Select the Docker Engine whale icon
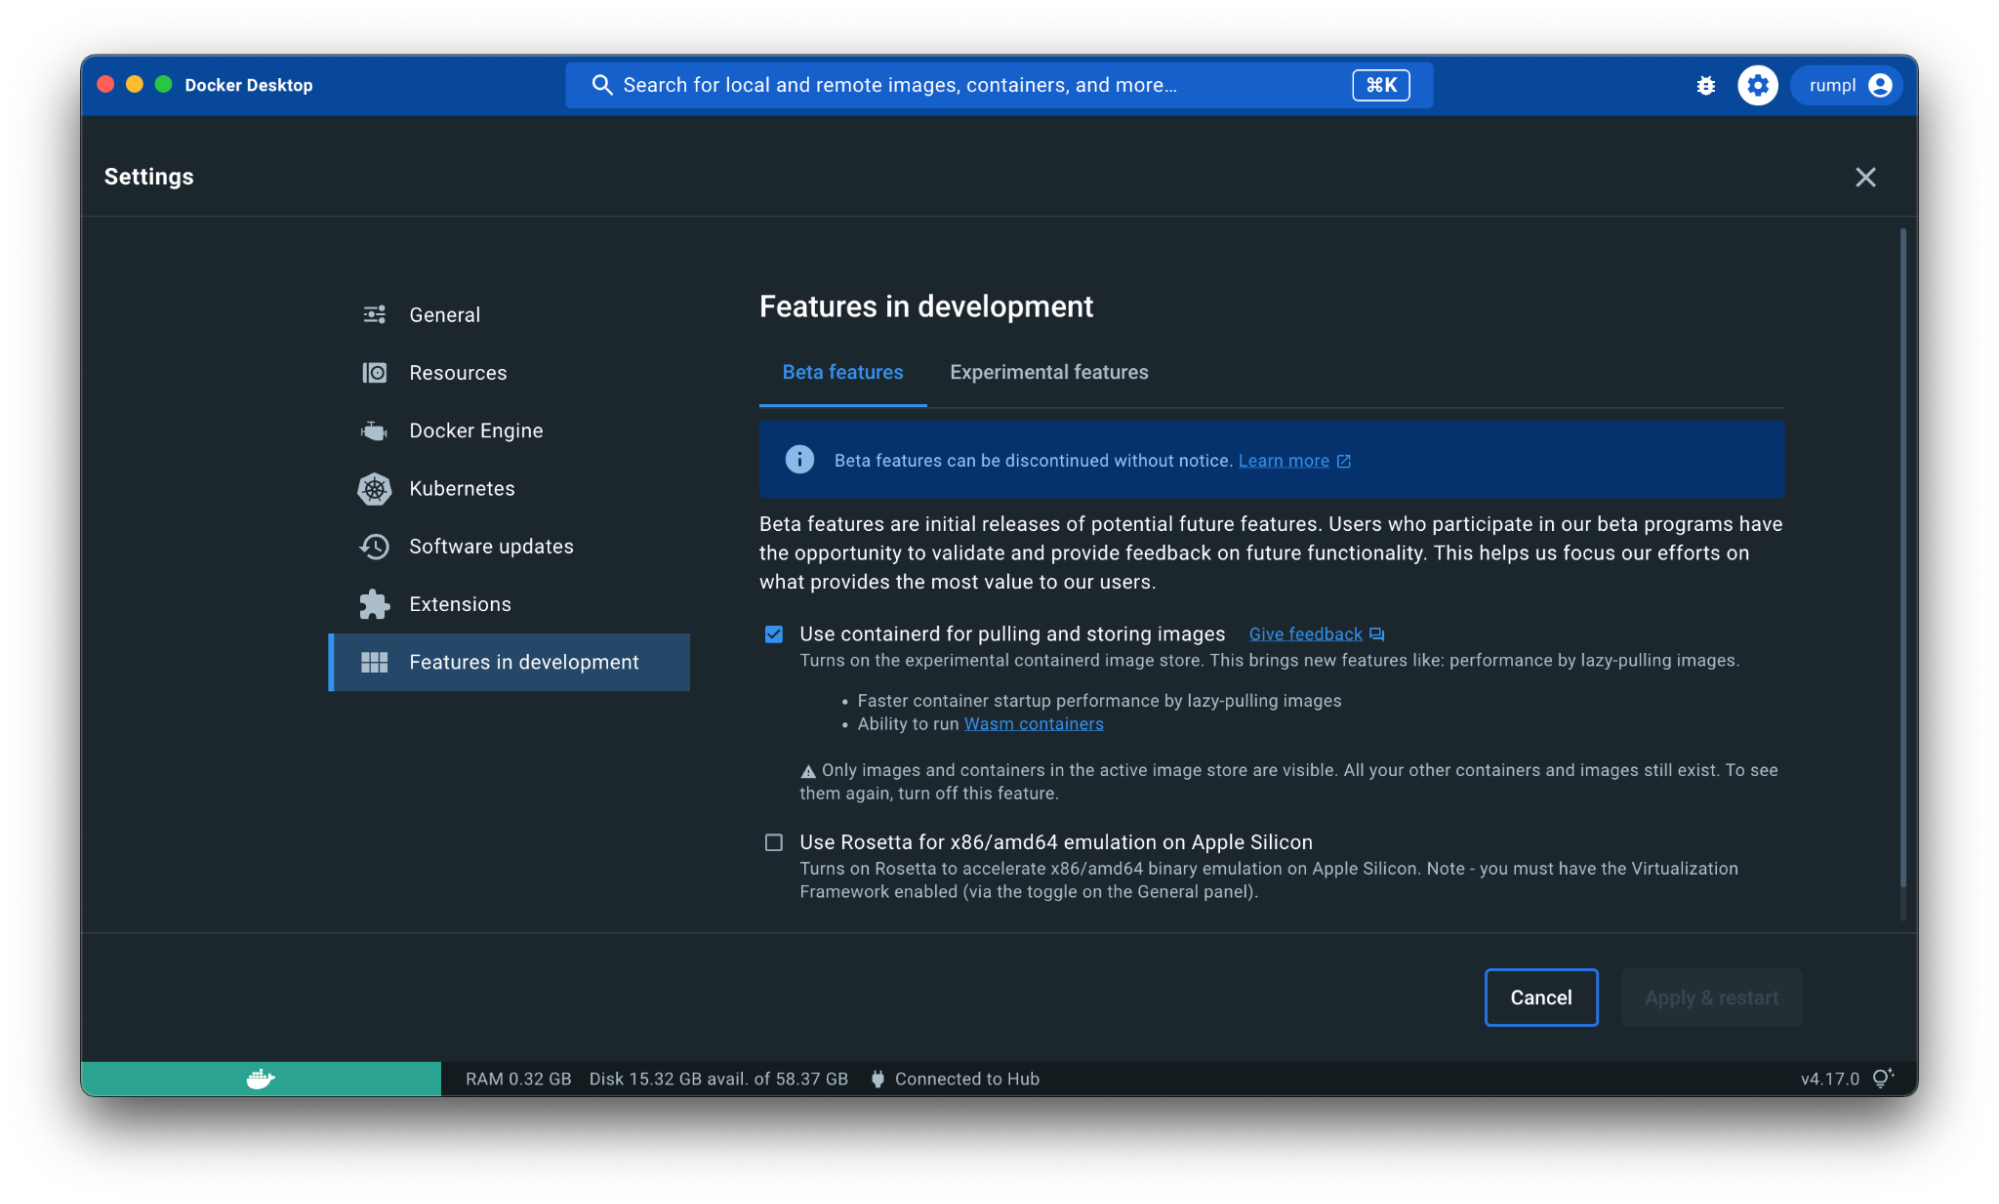This screenshot has width=1999, height=1204. point(373,430)
